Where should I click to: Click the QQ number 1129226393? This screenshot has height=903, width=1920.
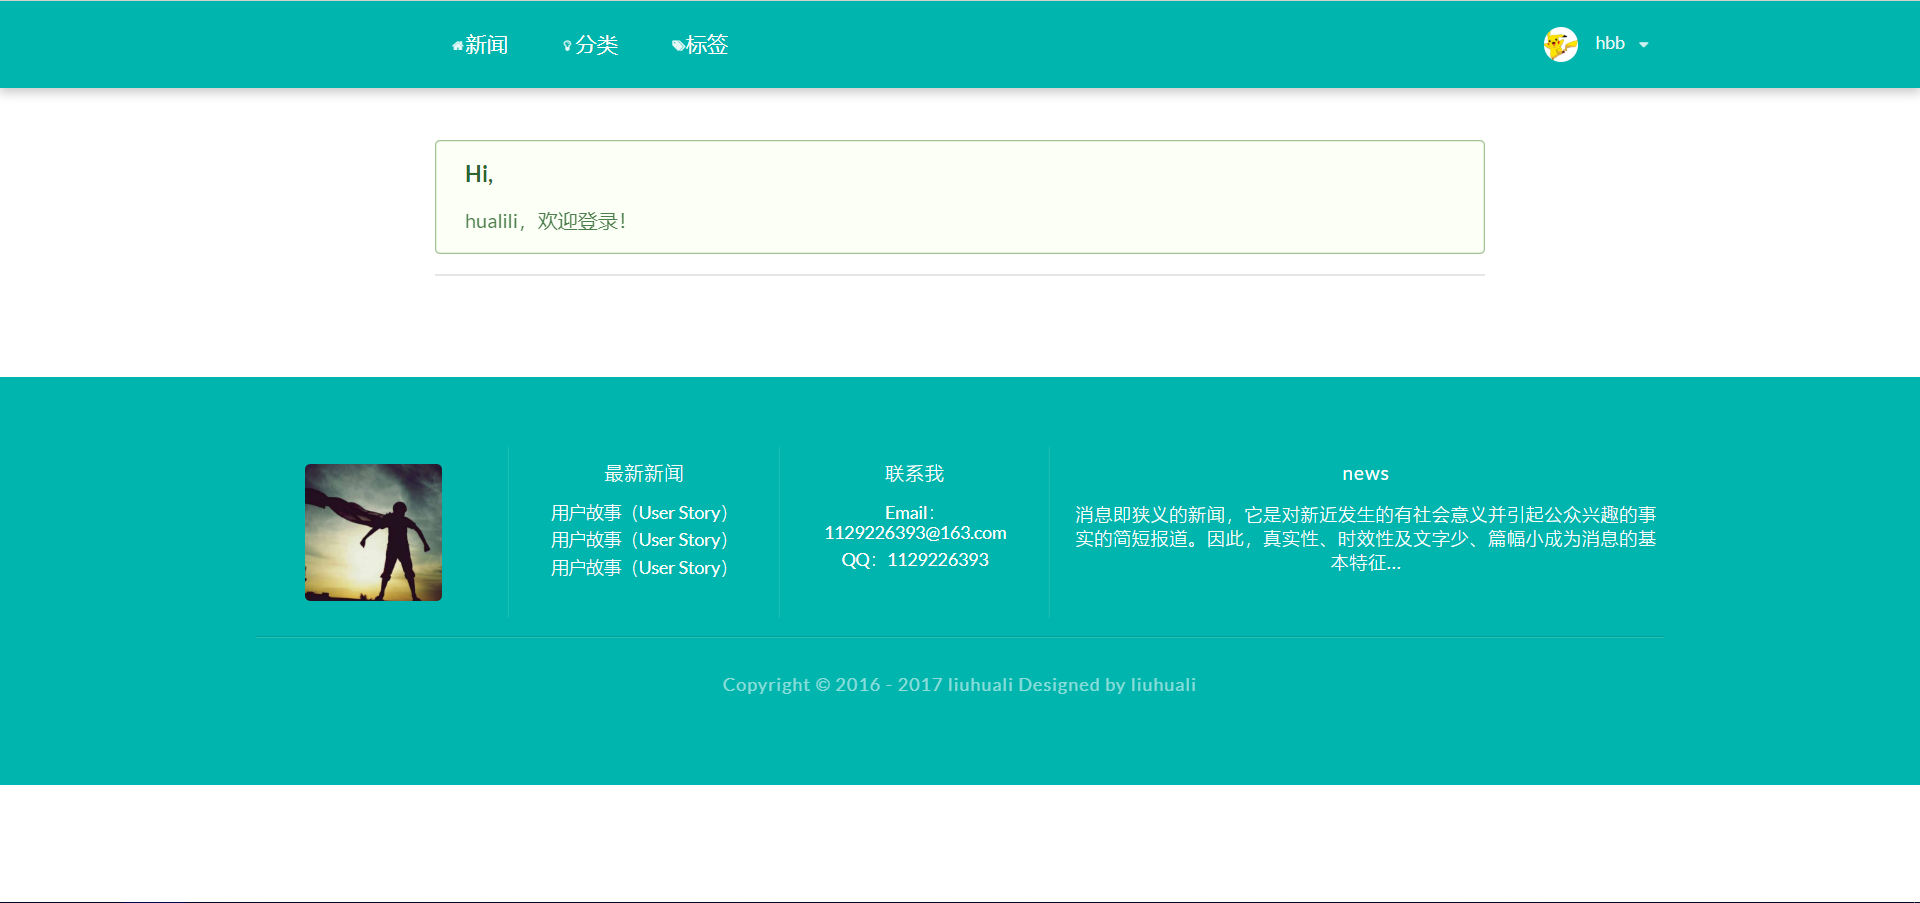tap(938, 560)
